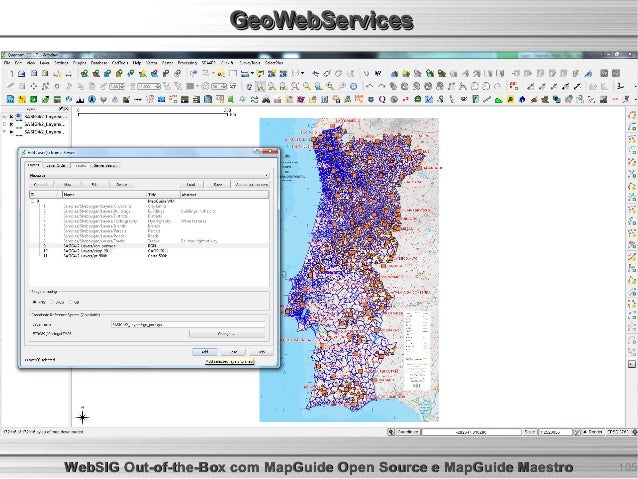Open the File menu
Image resolution: width=638 pixels, height=479 pixels.
(7, 63)
